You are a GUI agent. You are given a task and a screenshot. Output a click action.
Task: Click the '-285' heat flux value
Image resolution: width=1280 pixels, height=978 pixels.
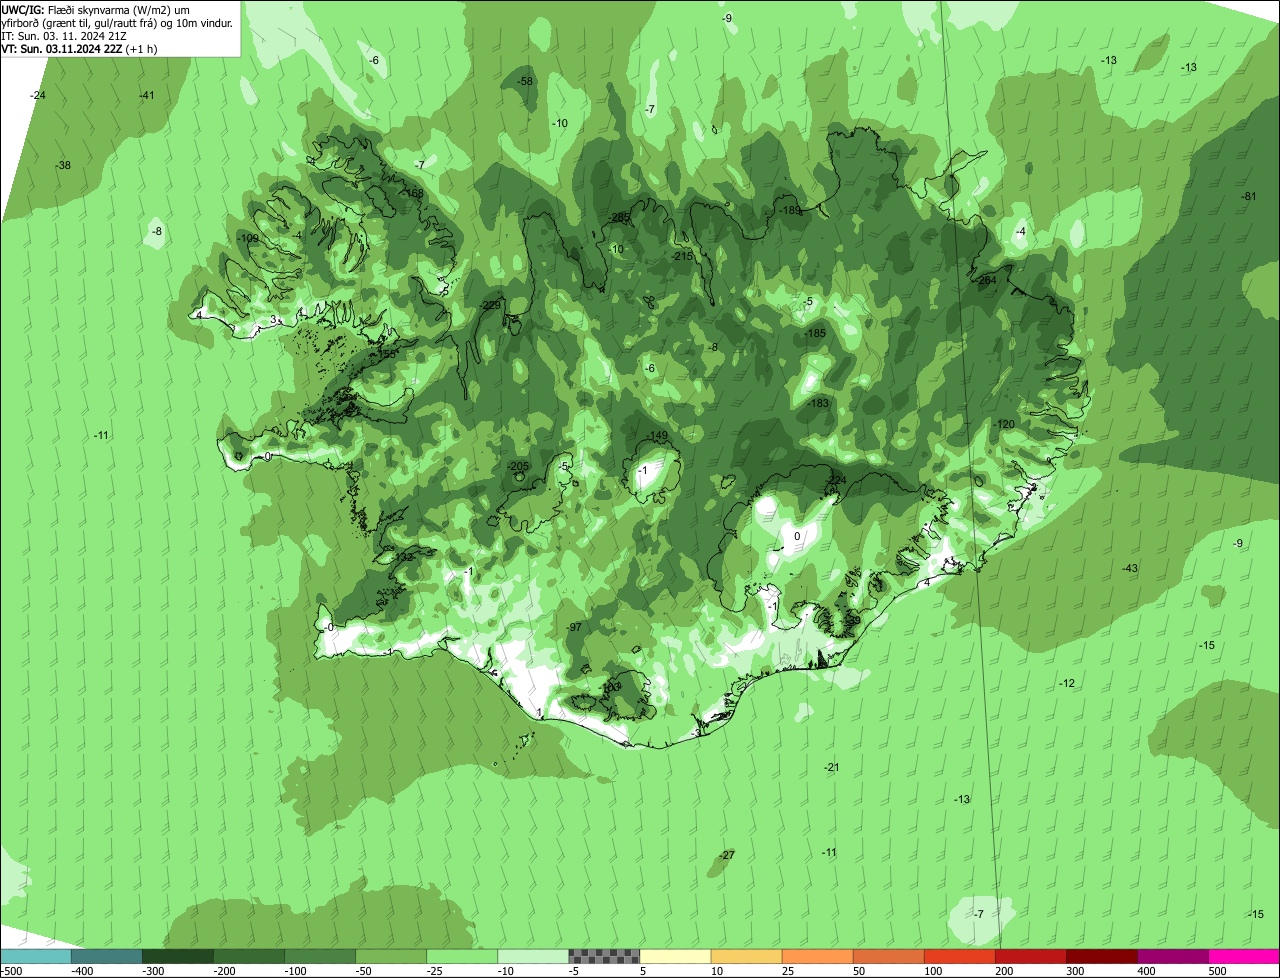coord(620,218)
